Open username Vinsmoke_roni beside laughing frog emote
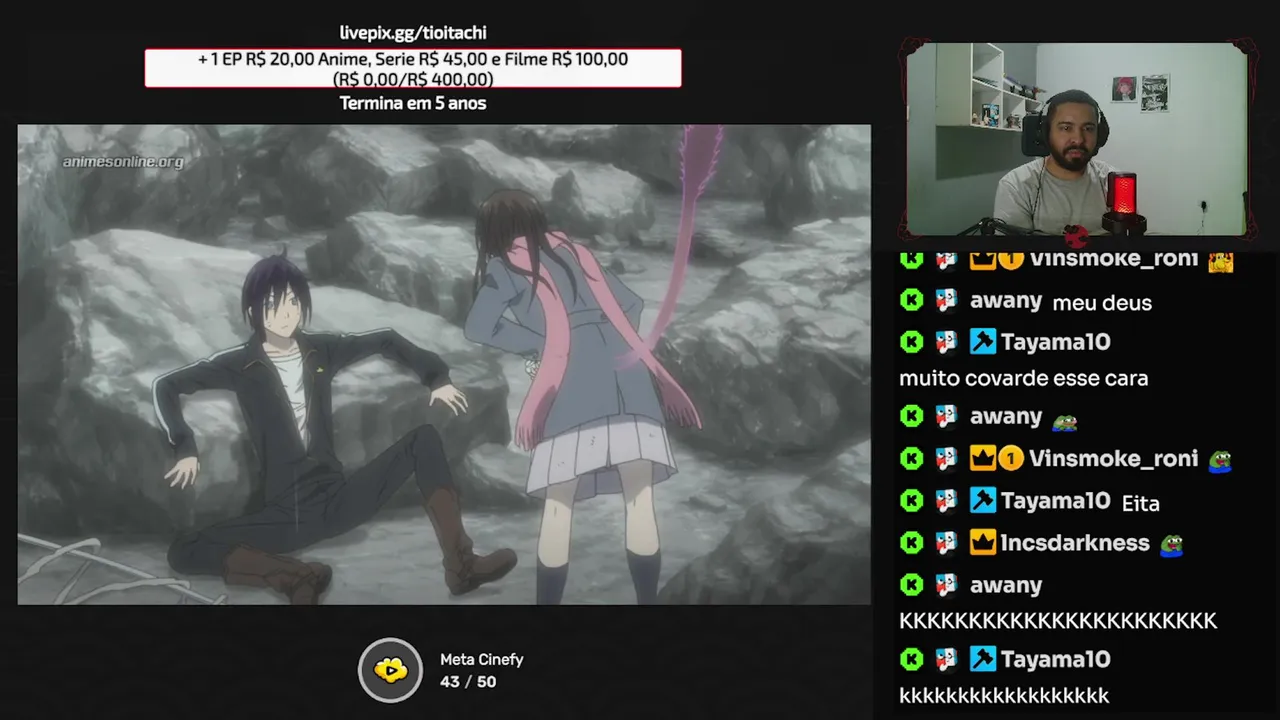The height and width of the screenshot is (720, 1280). point(1113,458)
